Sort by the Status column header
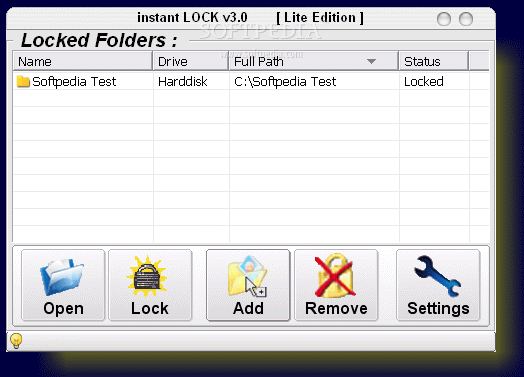 pos(433,61)
